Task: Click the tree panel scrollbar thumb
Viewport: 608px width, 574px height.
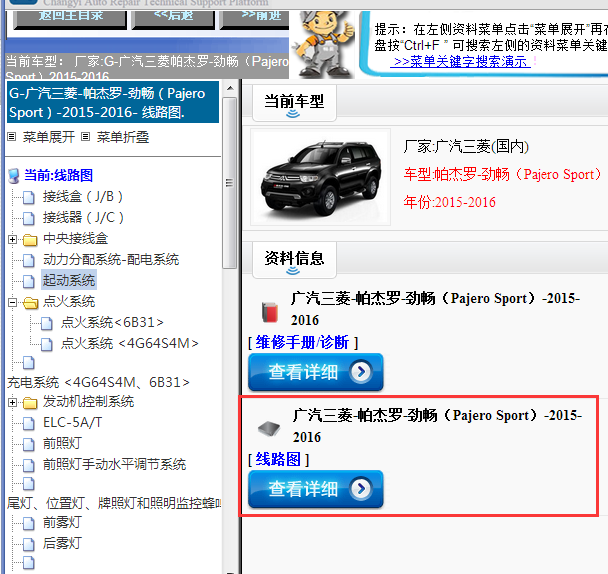Action: point(230,182)
